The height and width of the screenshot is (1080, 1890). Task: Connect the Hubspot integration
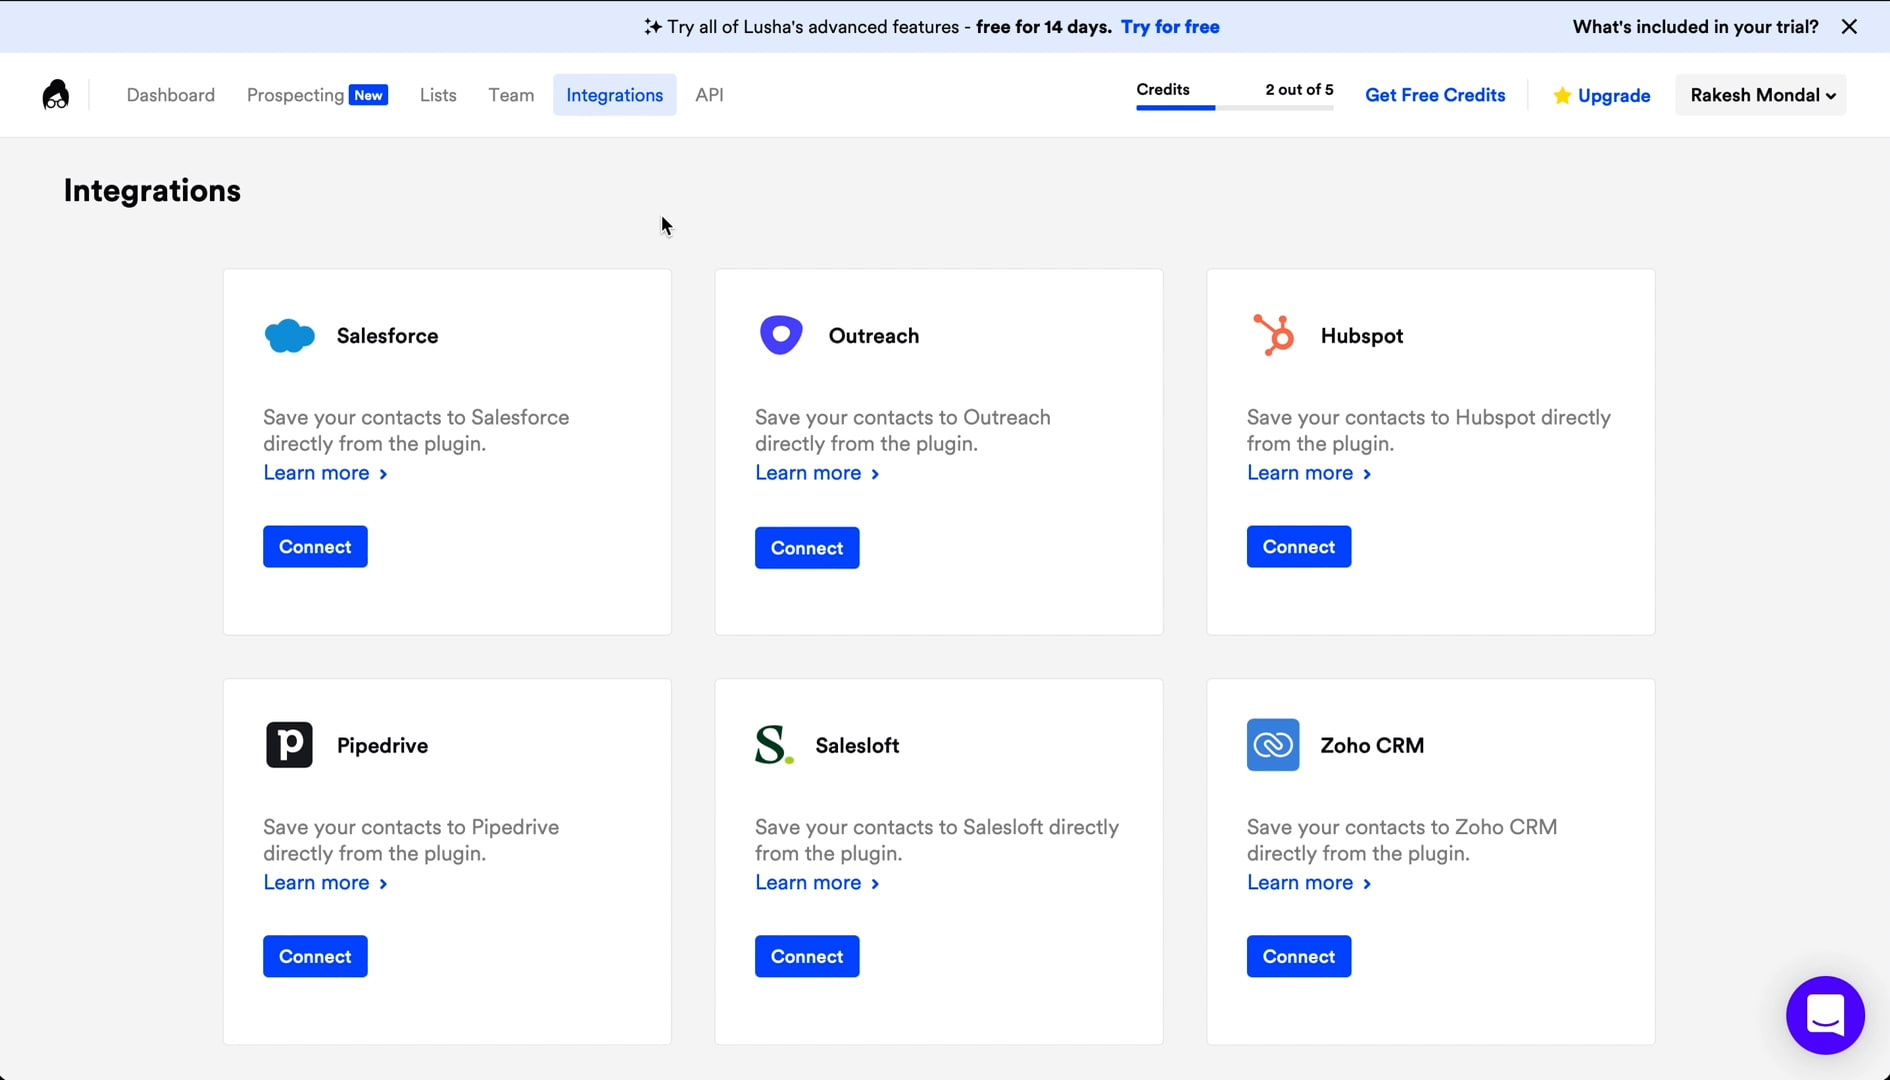[x=1298, y=547]
